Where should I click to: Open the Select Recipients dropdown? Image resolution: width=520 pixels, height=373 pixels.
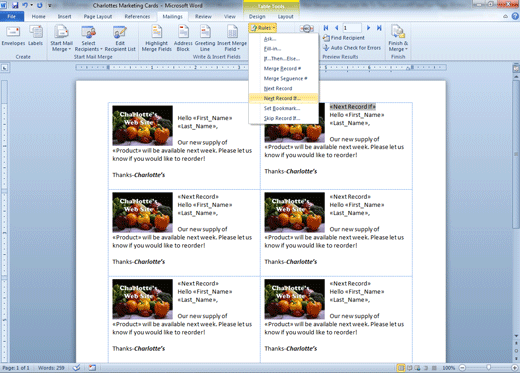pos(88,39)
